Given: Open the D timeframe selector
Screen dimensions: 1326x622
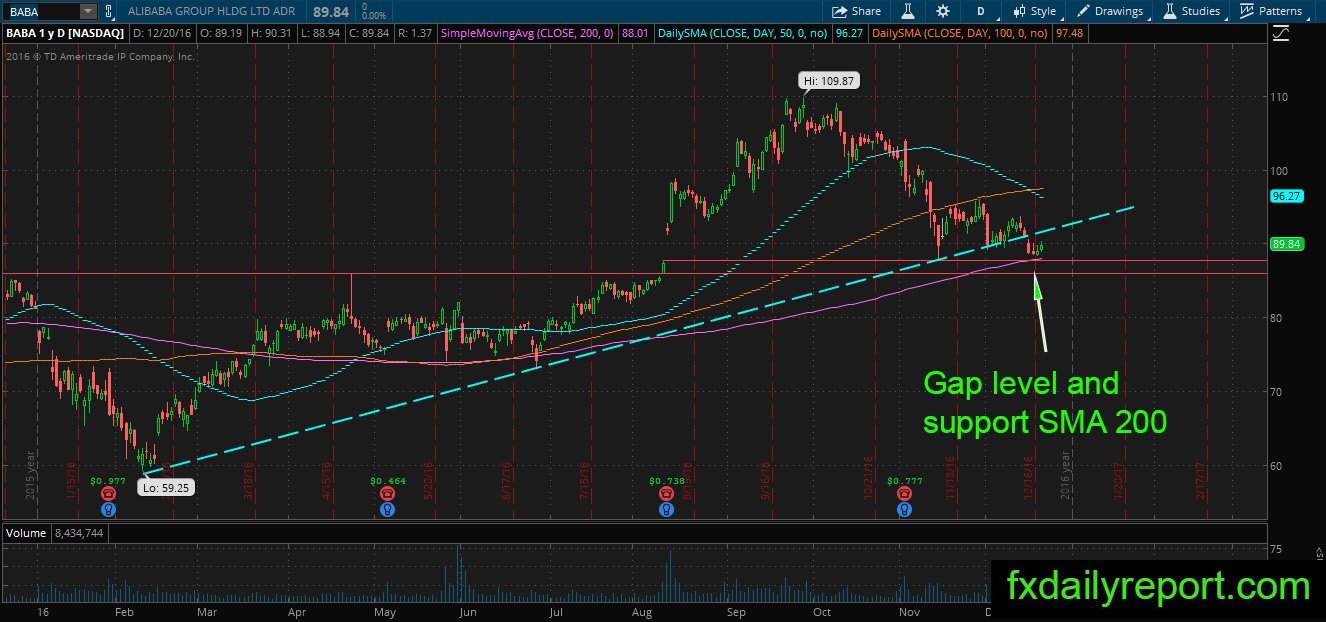Looking at the screenshot, I should [981, 11].
